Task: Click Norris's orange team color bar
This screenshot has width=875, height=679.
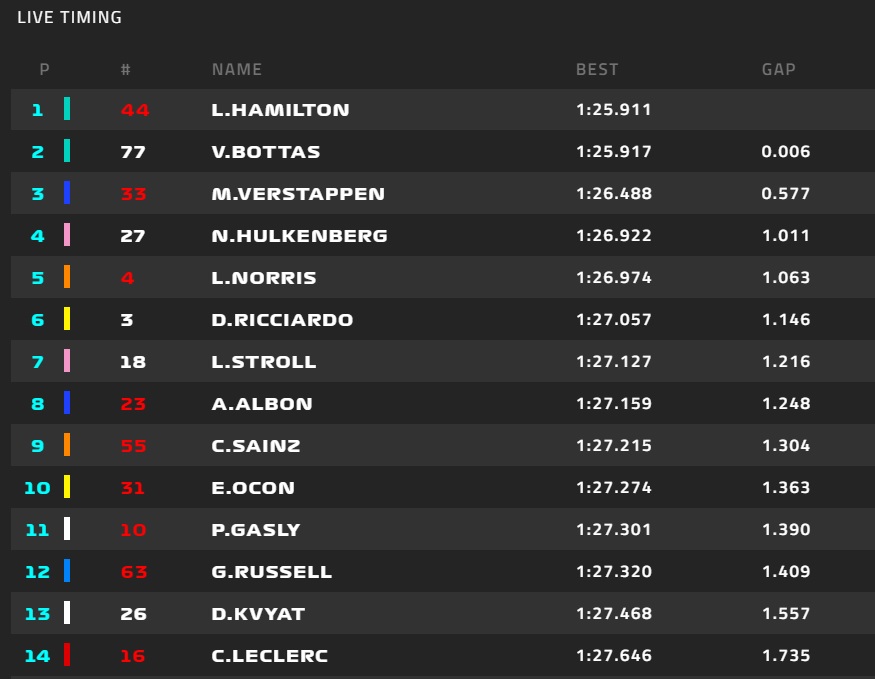Action: (67, 277)
